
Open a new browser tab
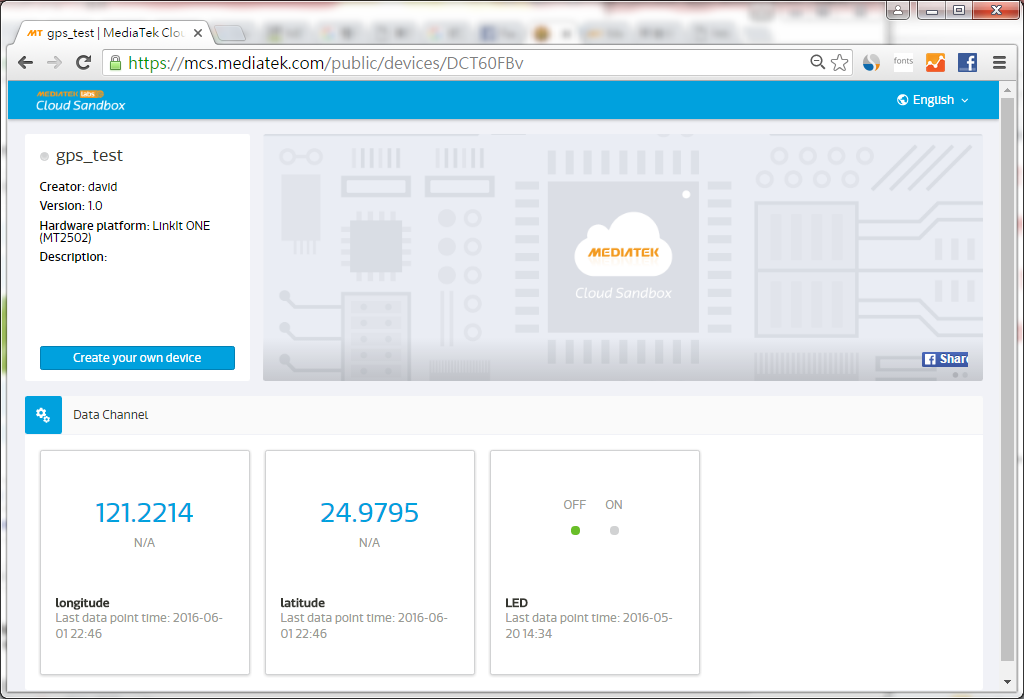pos(229,33)
